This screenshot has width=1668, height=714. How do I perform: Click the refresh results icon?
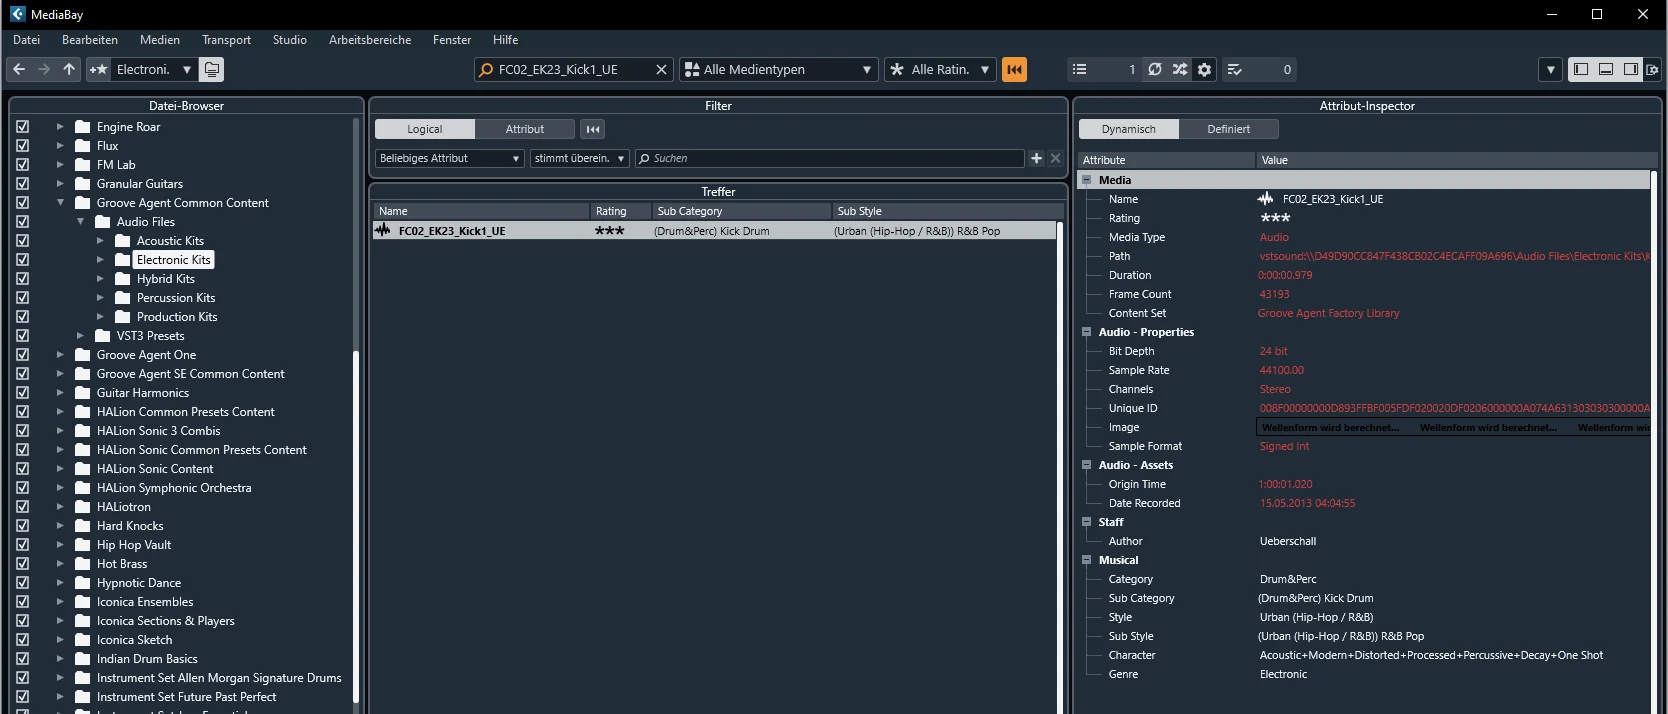click(x=1155, y=69)
